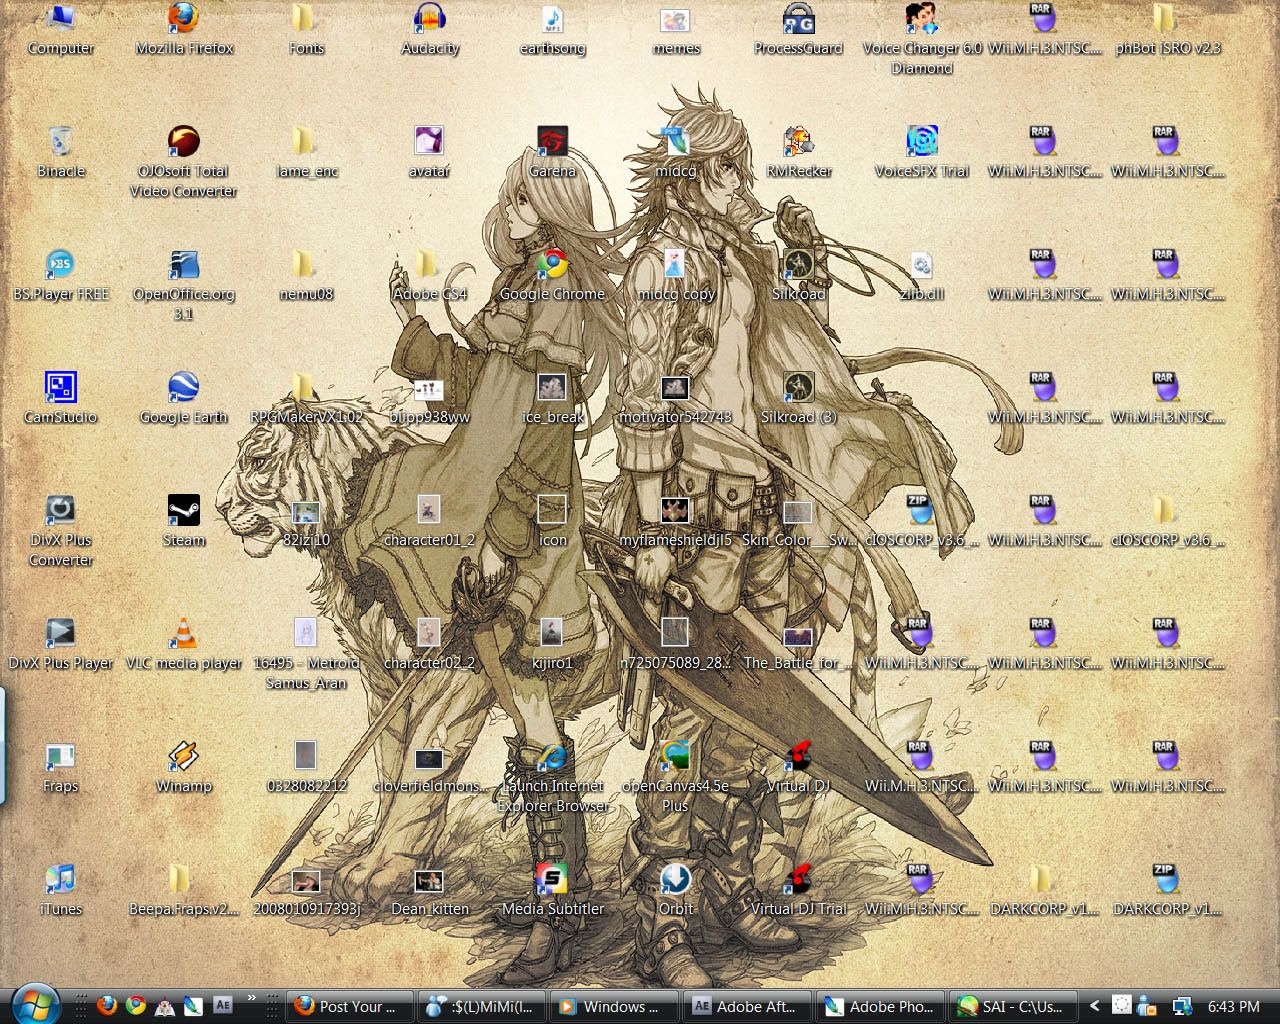Select the midcg copy image file
The image size is (1280, 1024).
[676, 275]
